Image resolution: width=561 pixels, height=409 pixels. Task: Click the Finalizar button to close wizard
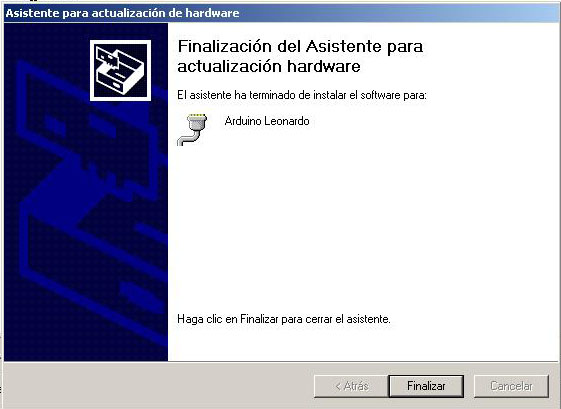[x=426, y=386]
